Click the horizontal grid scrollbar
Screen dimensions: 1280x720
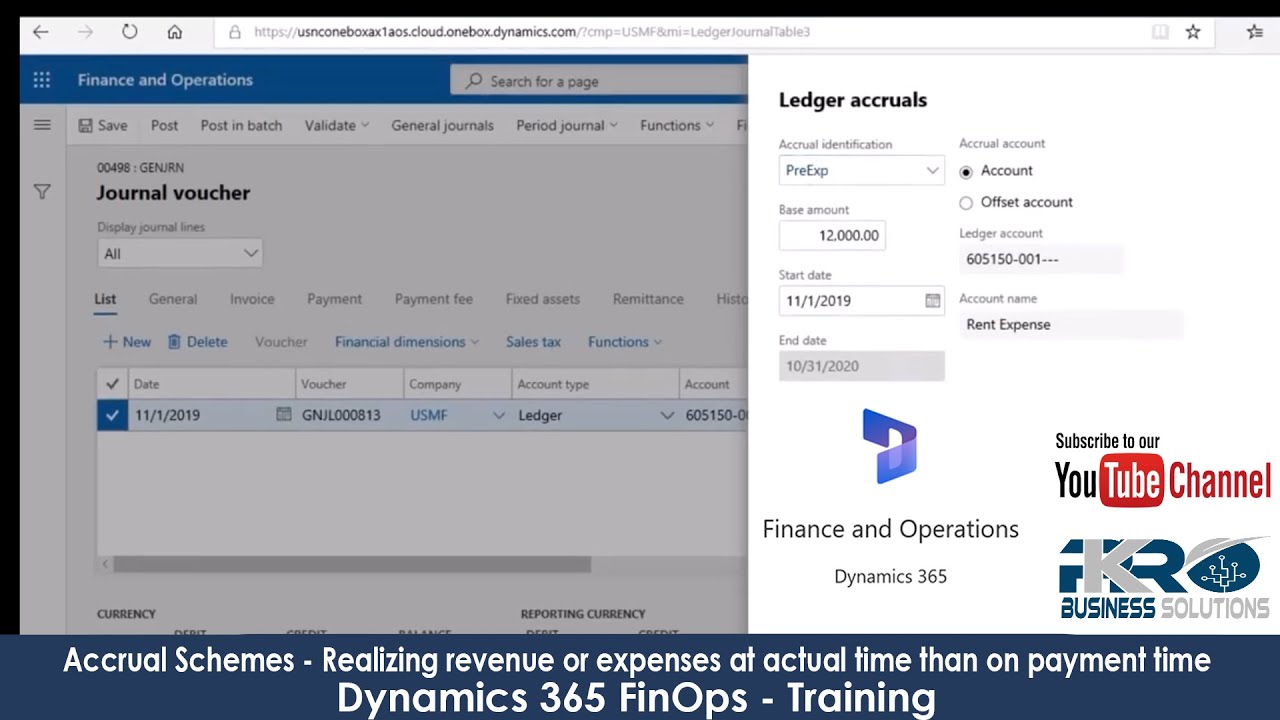(352, 565)
